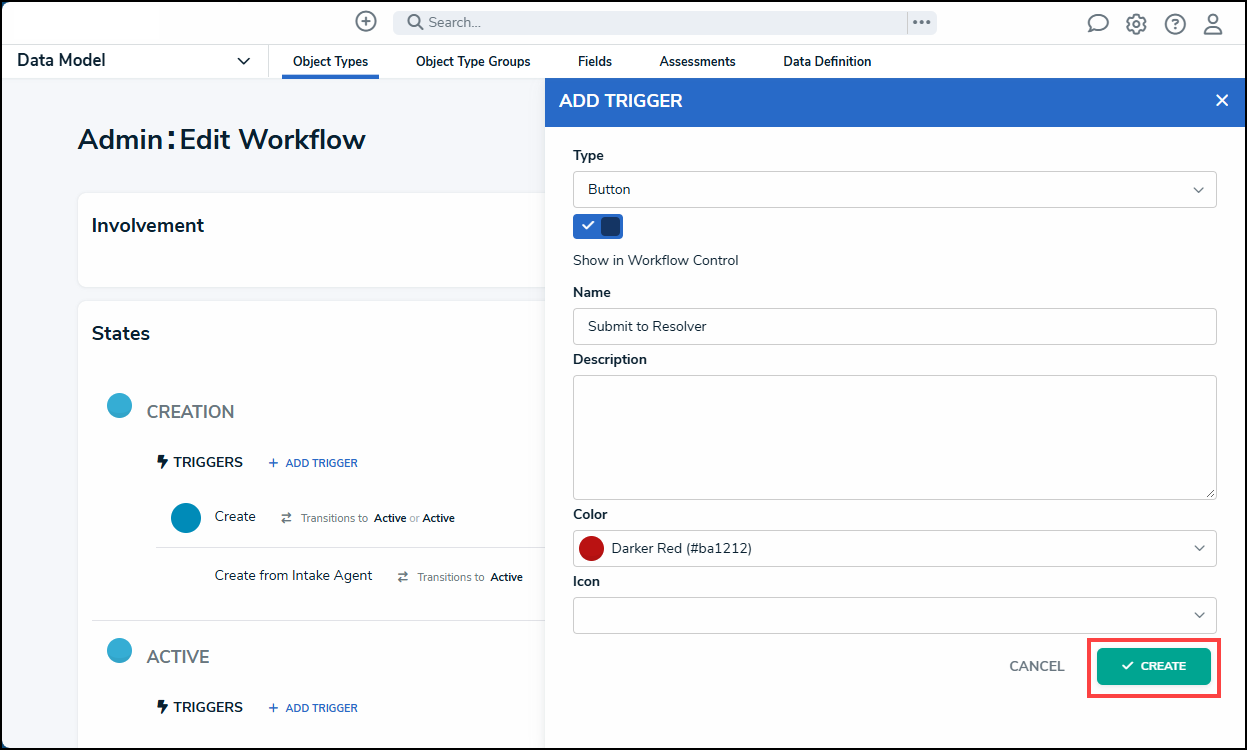This screenshot has width=1247, height=750.
Task: Click Add Trigger under the Creation state
Action: [313, 463]
